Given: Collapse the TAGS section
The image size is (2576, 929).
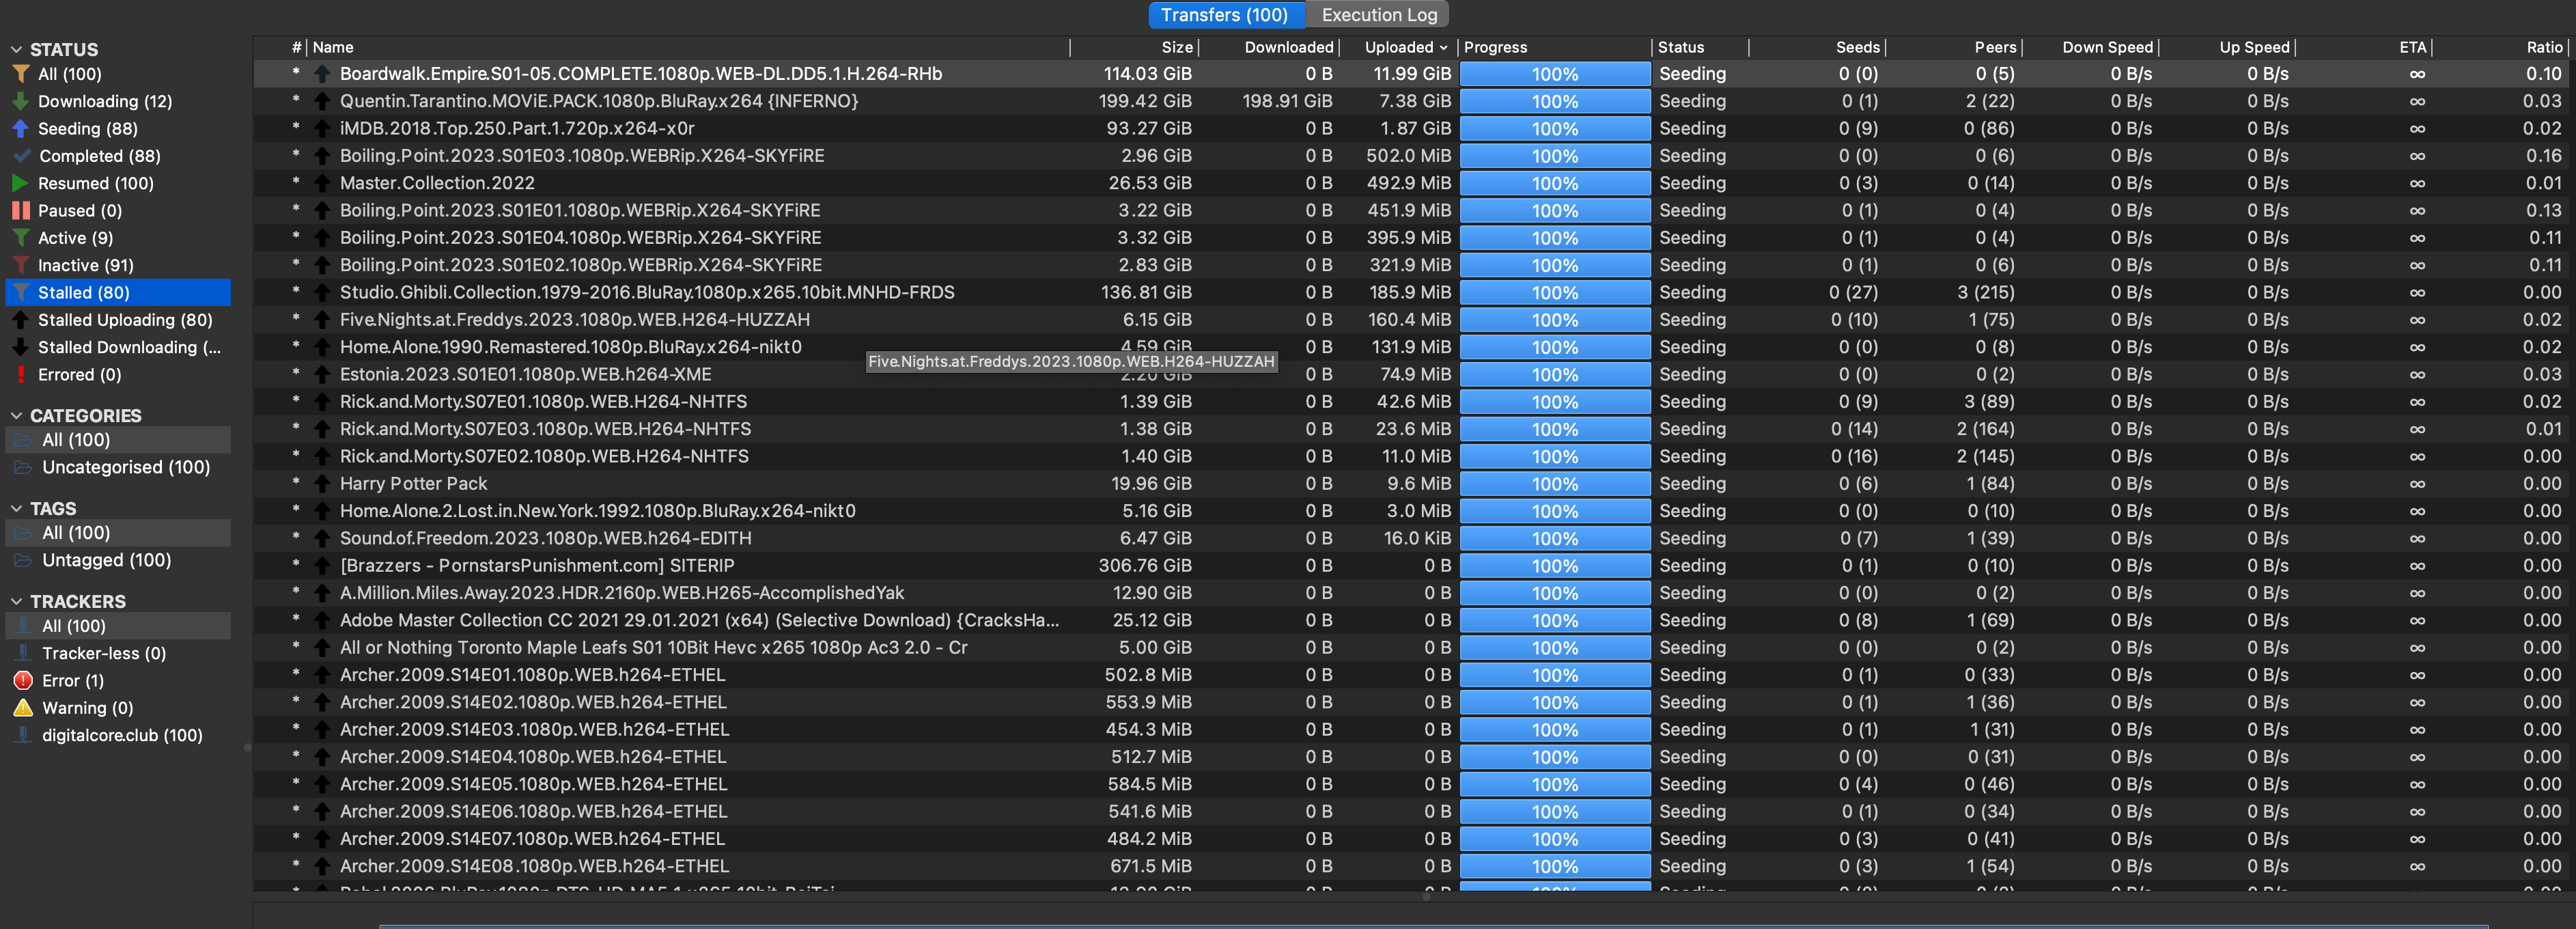Looking at the screenshot, I should (x=16, y=508).
